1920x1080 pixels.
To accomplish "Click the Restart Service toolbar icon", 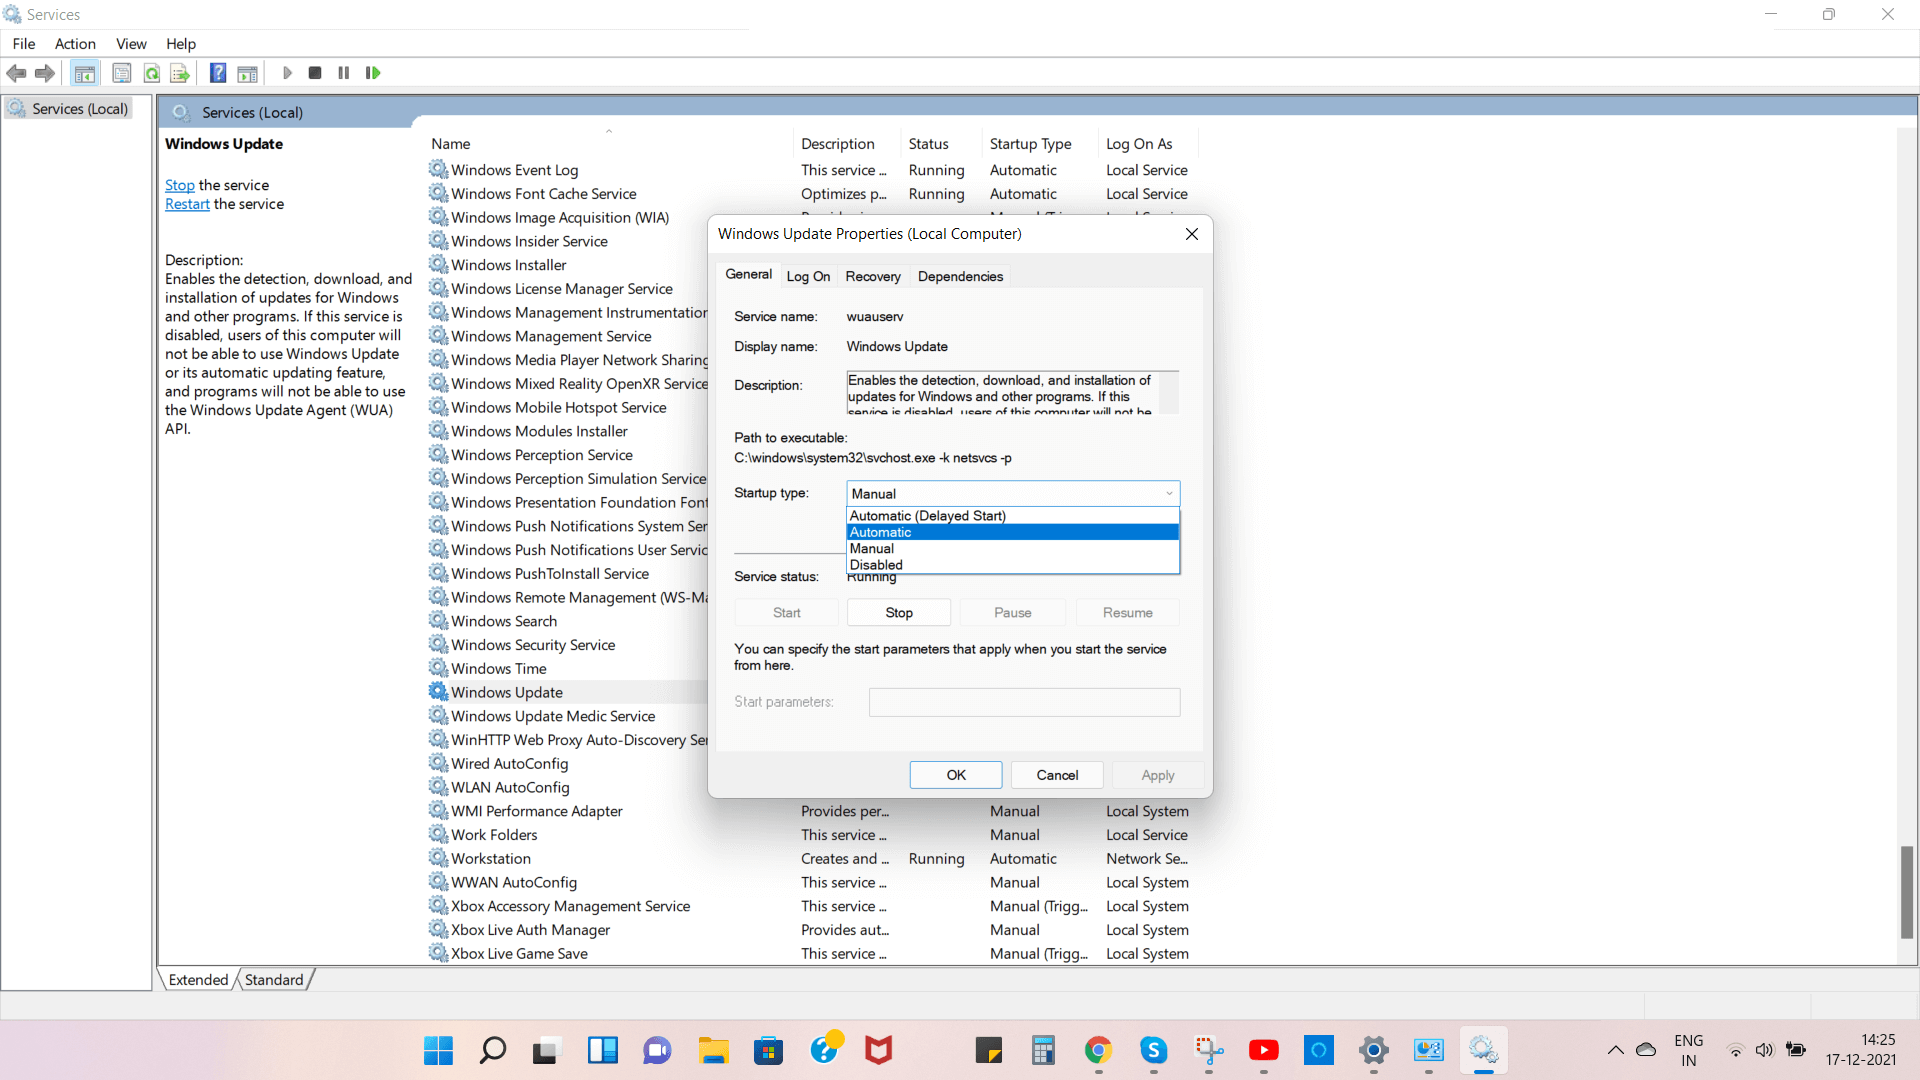I will 373,73.
